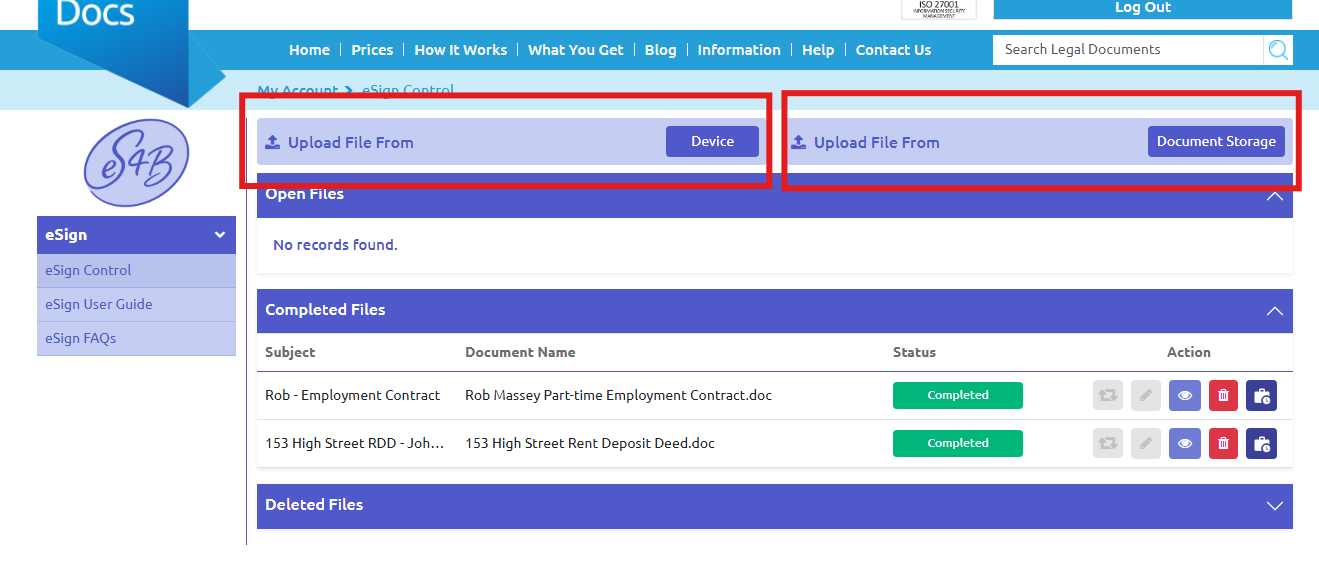Screen dimensions: 1319x588
Task: Open eSign User Guide in sidebar
Action: pos(99,304)
